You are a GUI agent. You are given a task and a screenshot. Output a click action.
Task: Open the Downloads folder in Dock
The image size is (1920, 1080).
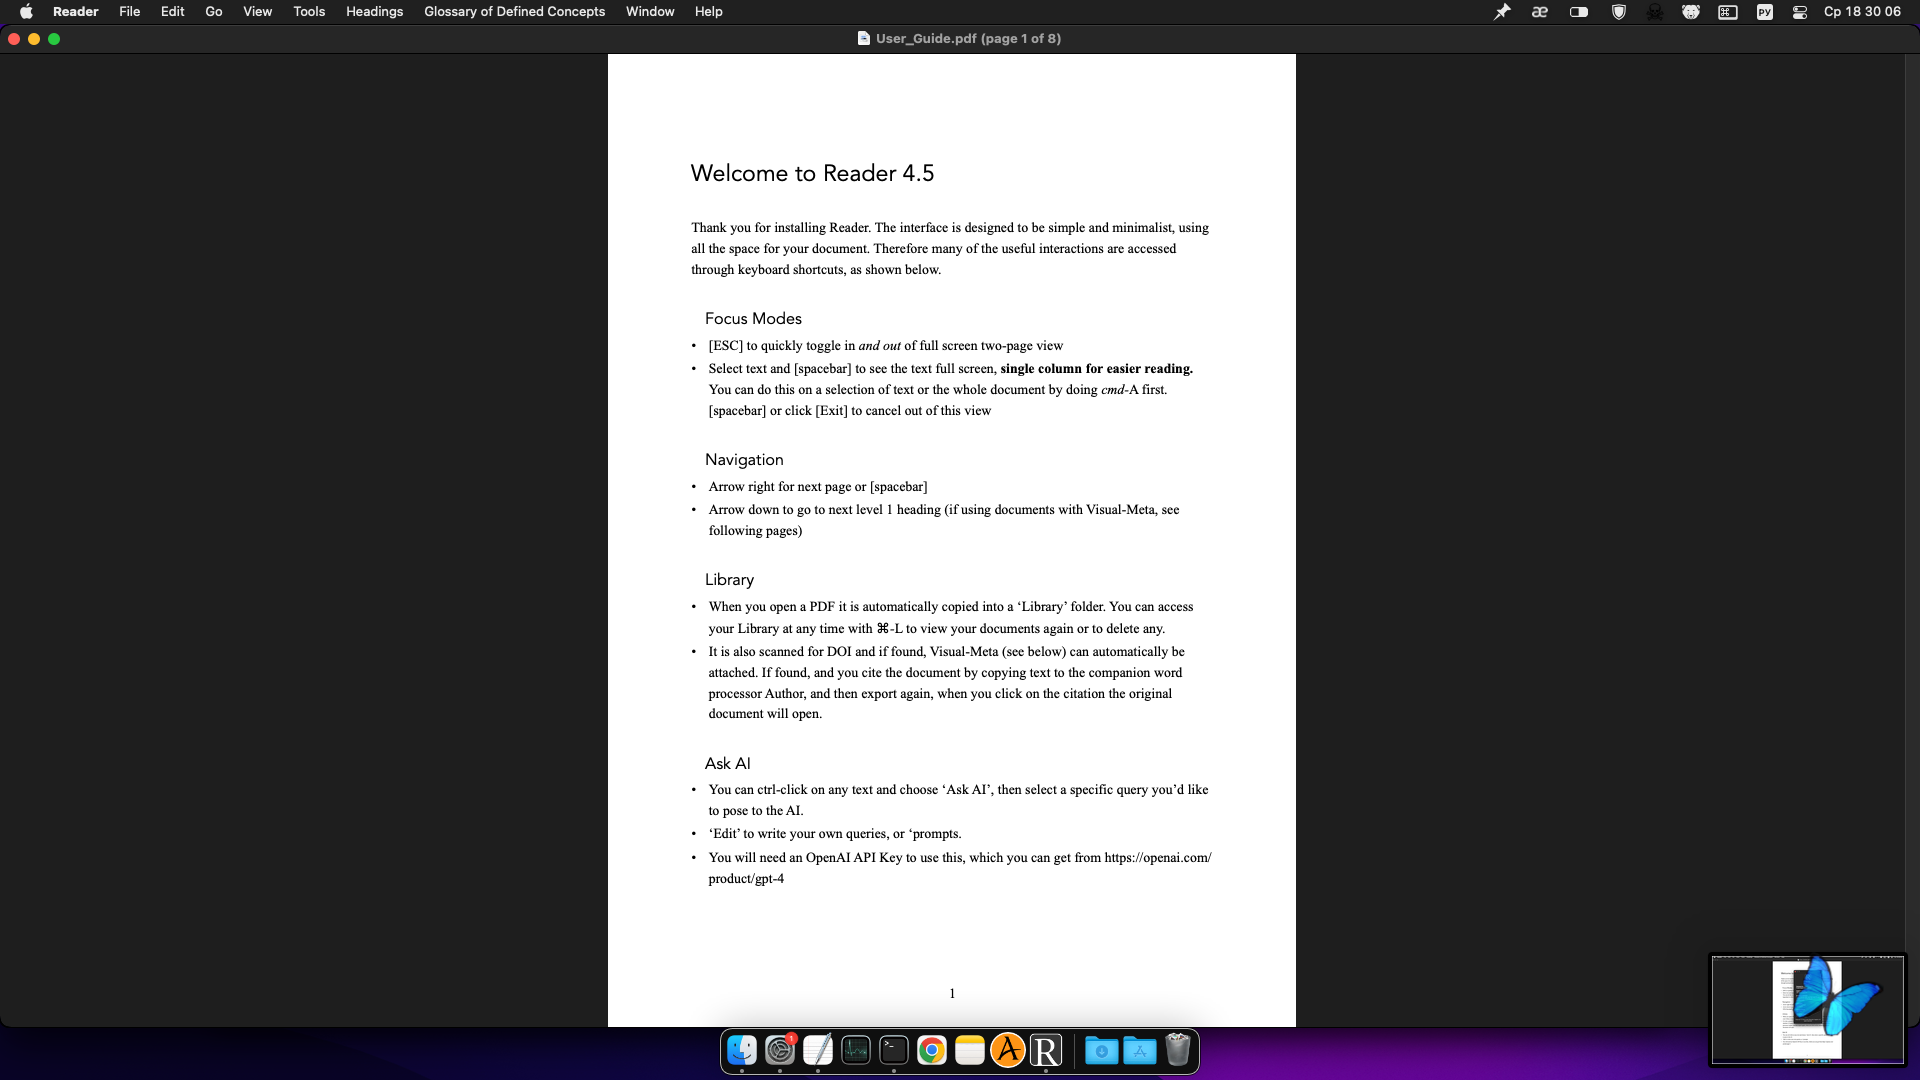pyautogui.click(x=1102, y=1050)
